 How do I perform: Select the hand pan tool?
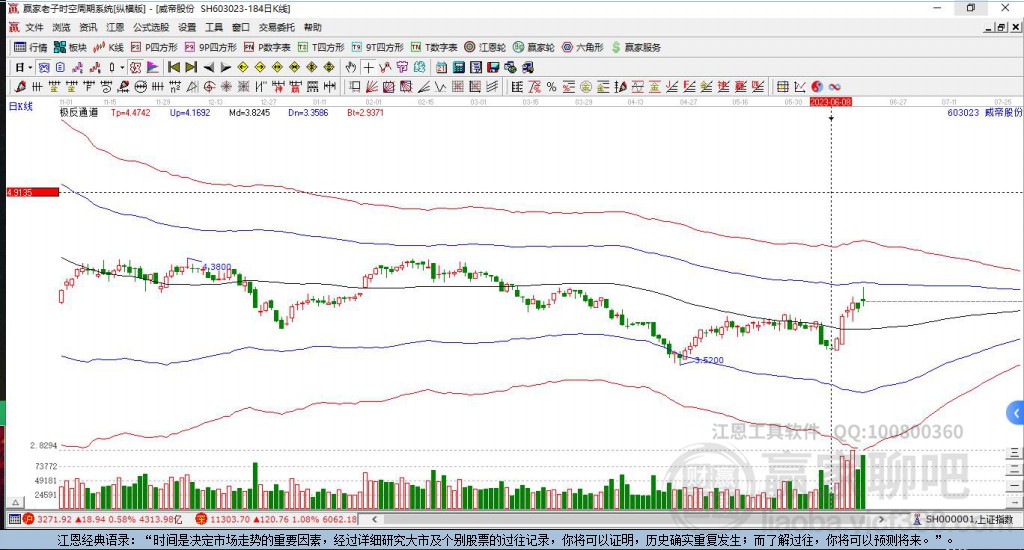tap(351, 67)
